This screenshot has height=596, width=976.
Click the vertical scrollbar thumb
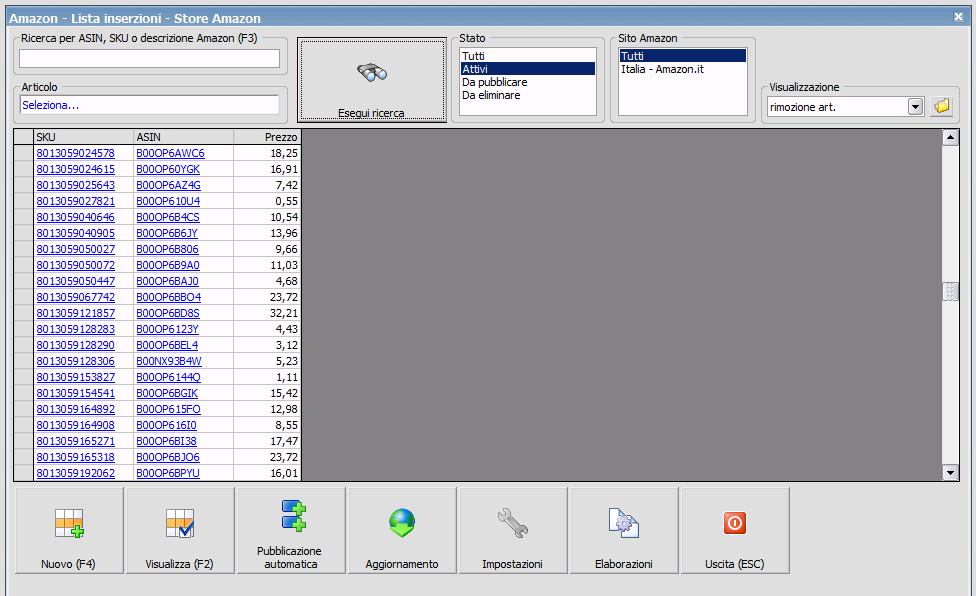pyautogui.click(x=950, y=291)
